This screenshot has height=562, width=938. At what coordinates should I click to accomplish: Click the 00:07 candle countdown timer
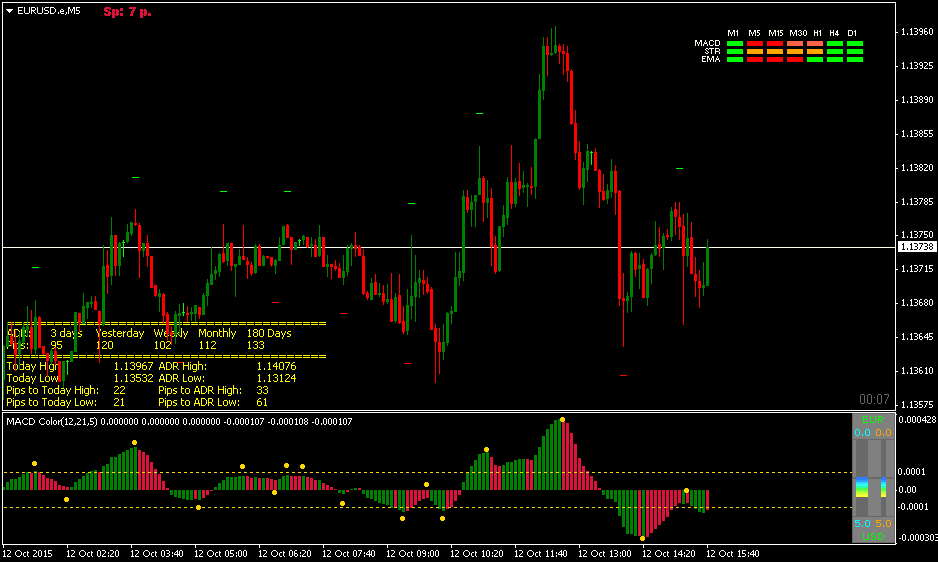pos(874,399)
